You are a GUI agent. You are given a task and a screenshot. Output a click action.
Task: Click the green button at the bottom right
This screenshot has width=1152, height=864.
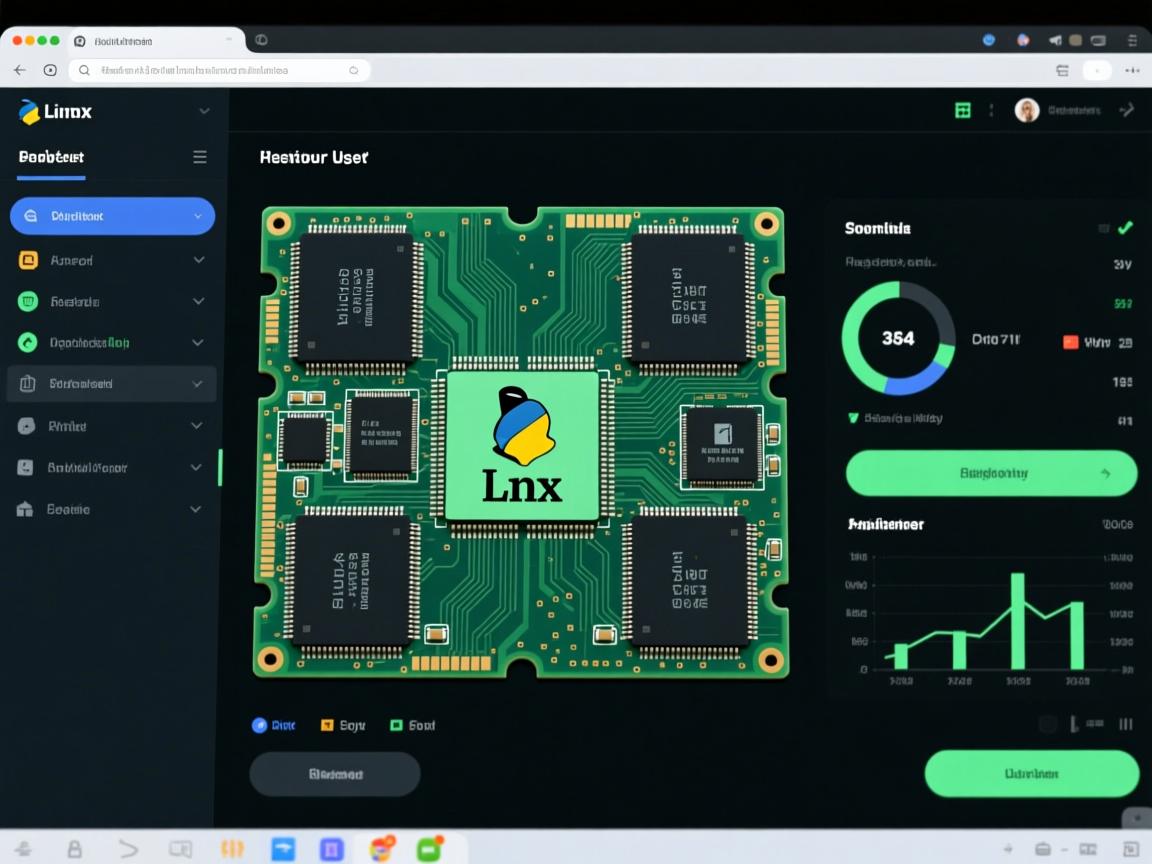[1031, 773]
